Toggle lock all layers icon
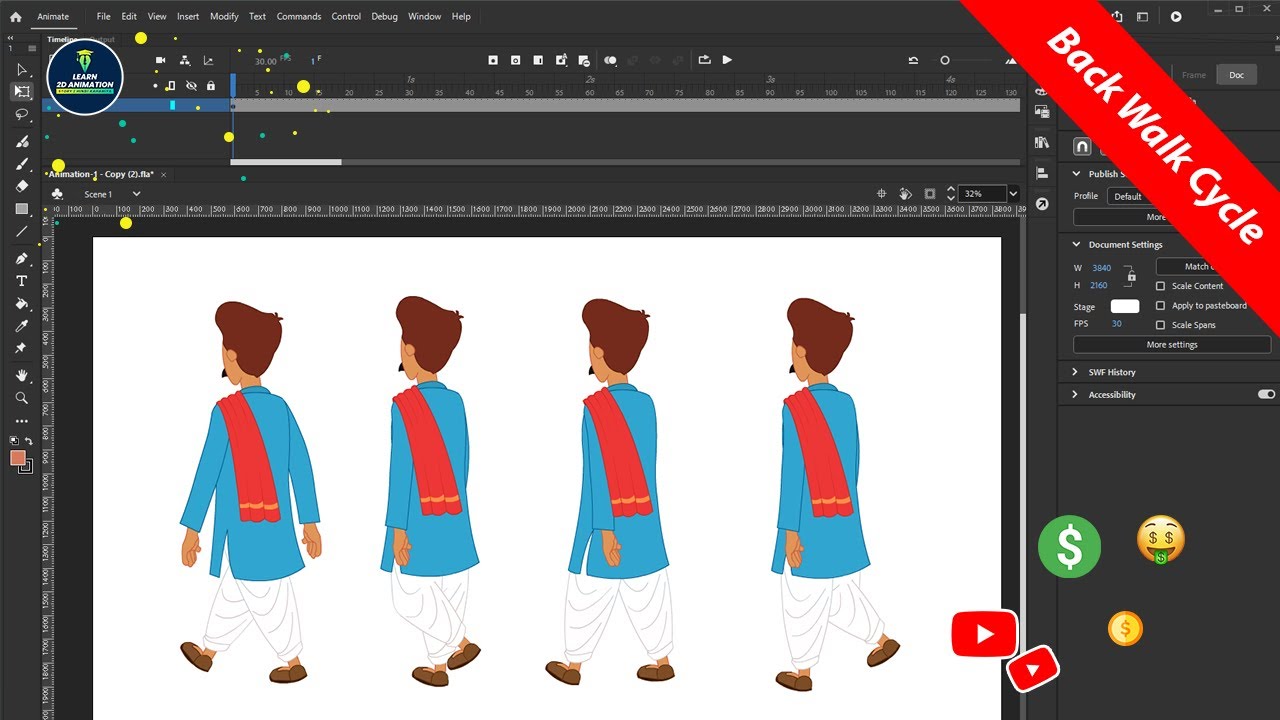This screenshot has width=1280, height=720. 210,86
